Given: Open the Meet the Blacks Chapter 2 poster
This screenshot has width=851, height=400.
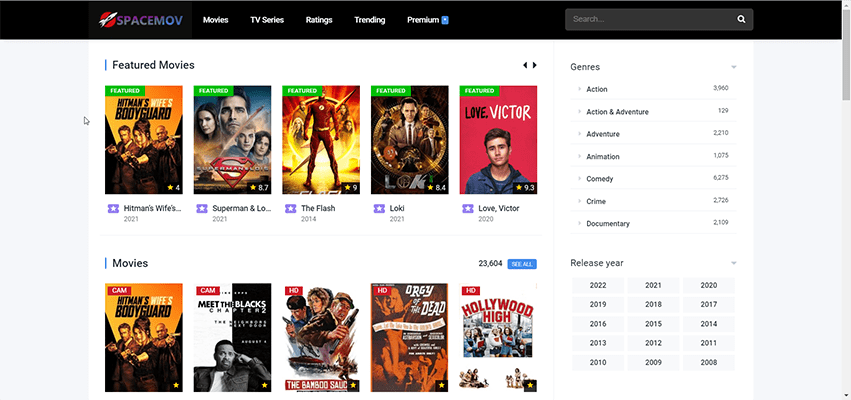Looking at the screenshot, I should coord(232,337).
